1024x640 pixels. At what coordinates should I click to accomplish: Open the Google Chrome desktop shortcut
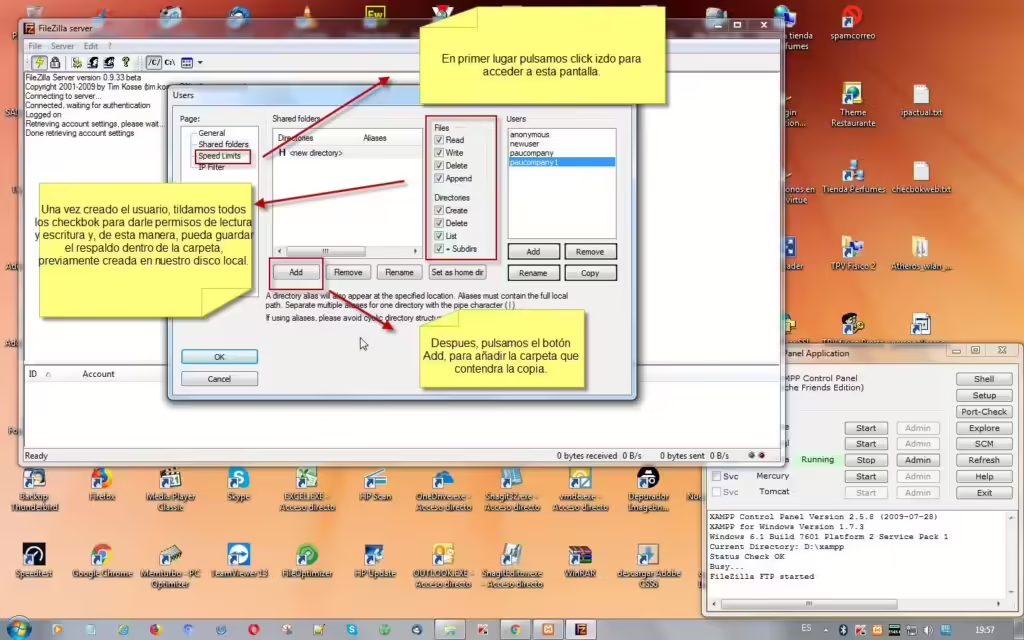(x=102, y=560)
